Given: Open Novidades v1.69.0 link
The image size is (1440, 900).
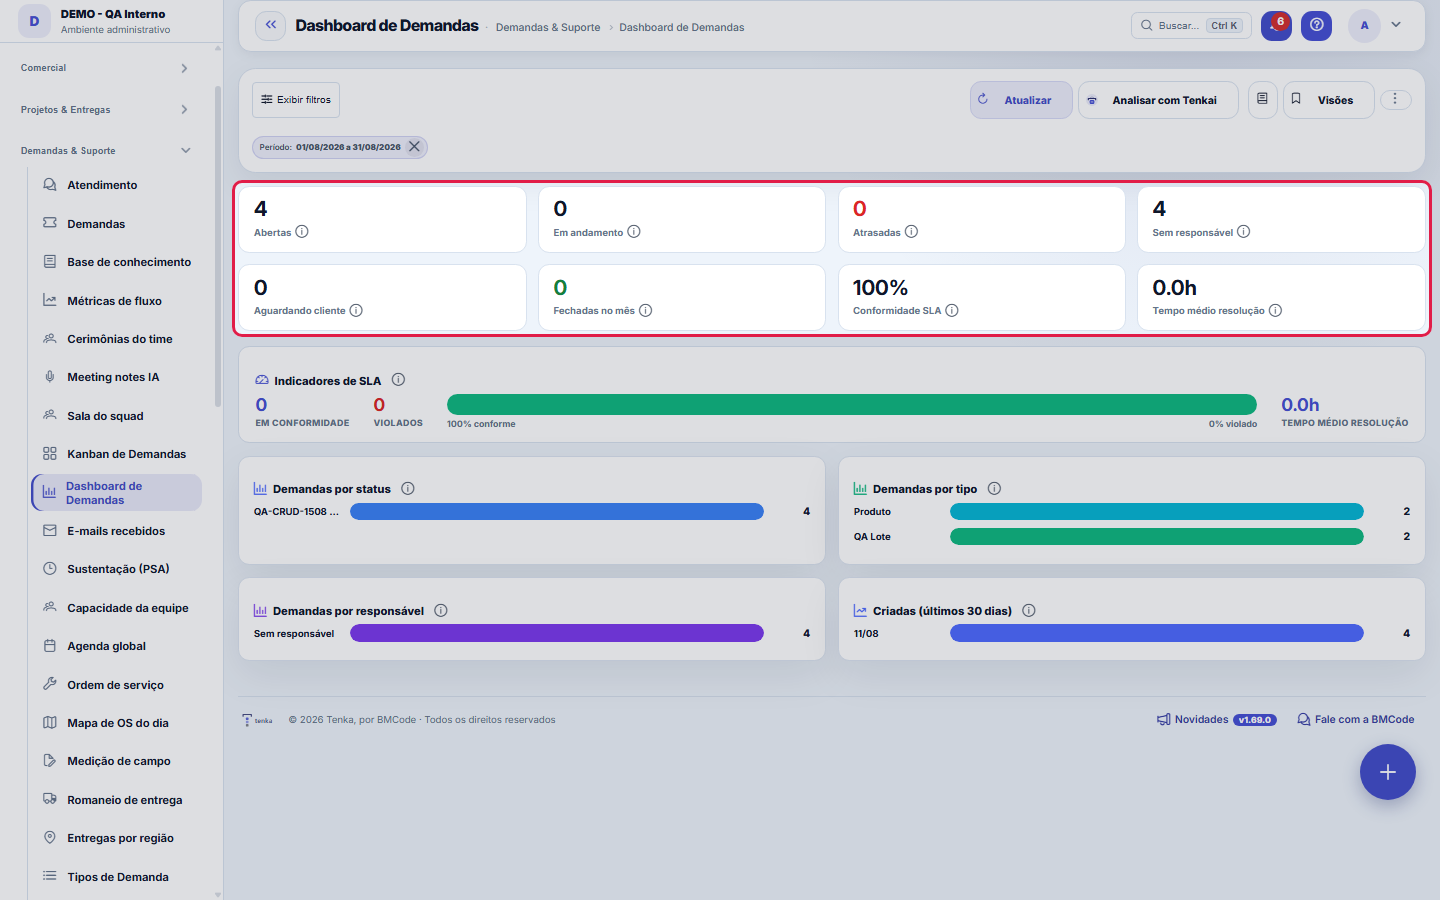Looking at the screenshot, I should point(1217,720).
